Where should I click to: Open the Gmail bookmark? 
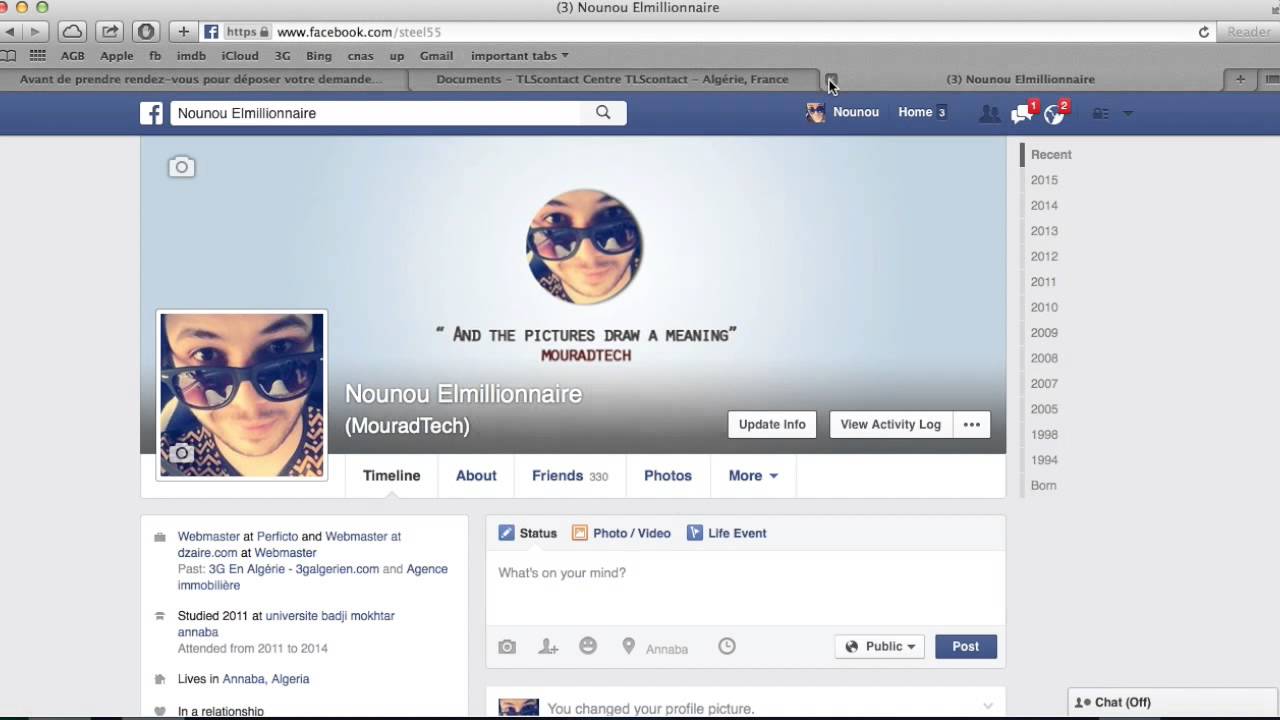pos(436,56)
